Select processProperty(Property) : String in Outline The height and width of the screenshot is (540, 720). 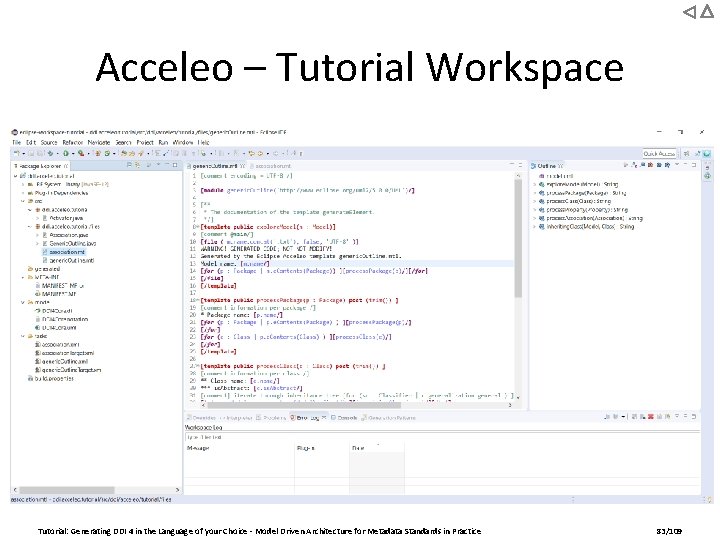click(584, 209)
